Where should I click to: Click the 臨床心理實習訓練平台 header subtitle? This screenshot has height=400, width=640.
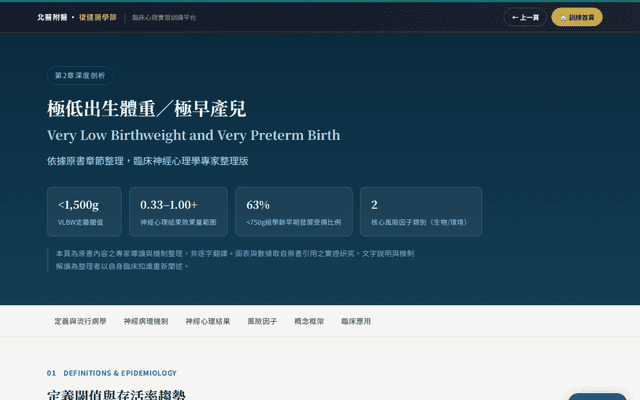[x=164, y=18]
